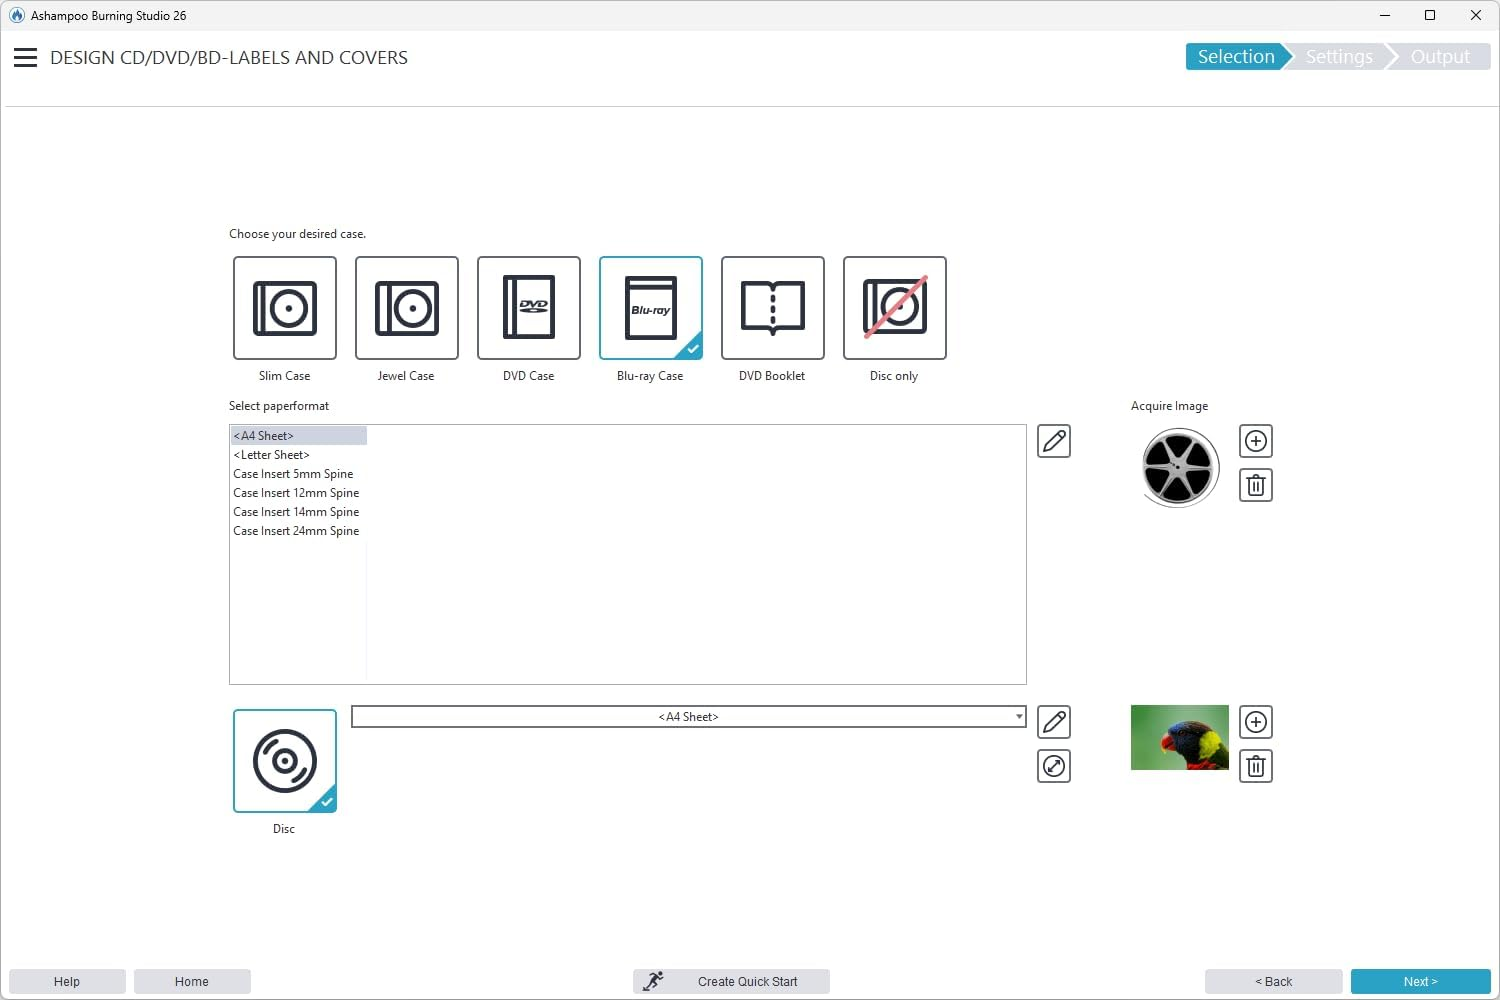
Task: Remove the parrot disc image via trash icon
Action: coord(1255,766)
